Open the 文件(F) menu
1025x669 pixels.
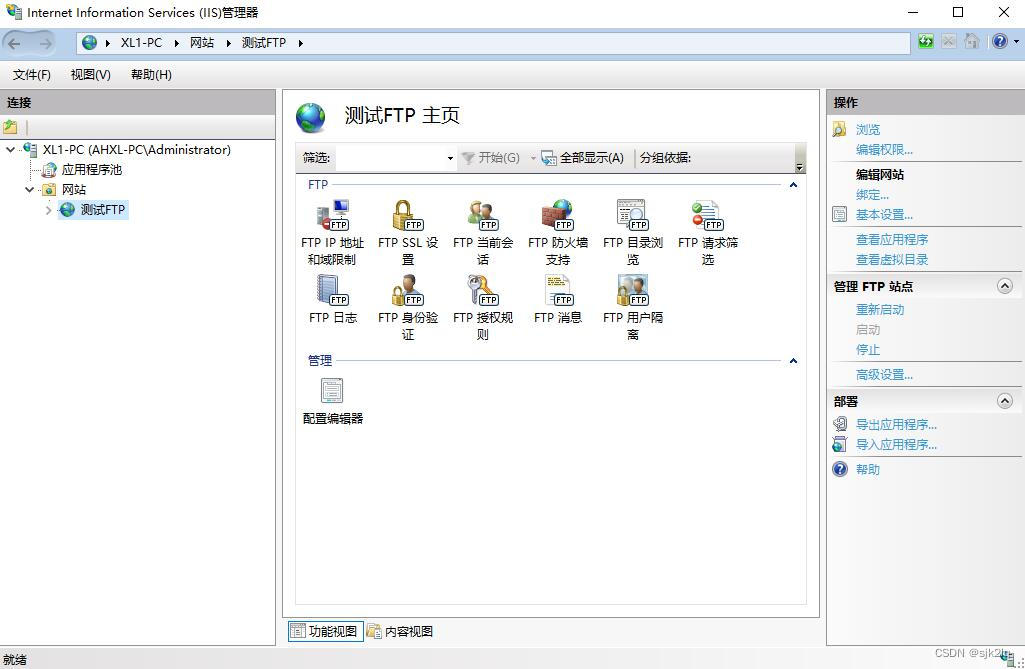31,75
